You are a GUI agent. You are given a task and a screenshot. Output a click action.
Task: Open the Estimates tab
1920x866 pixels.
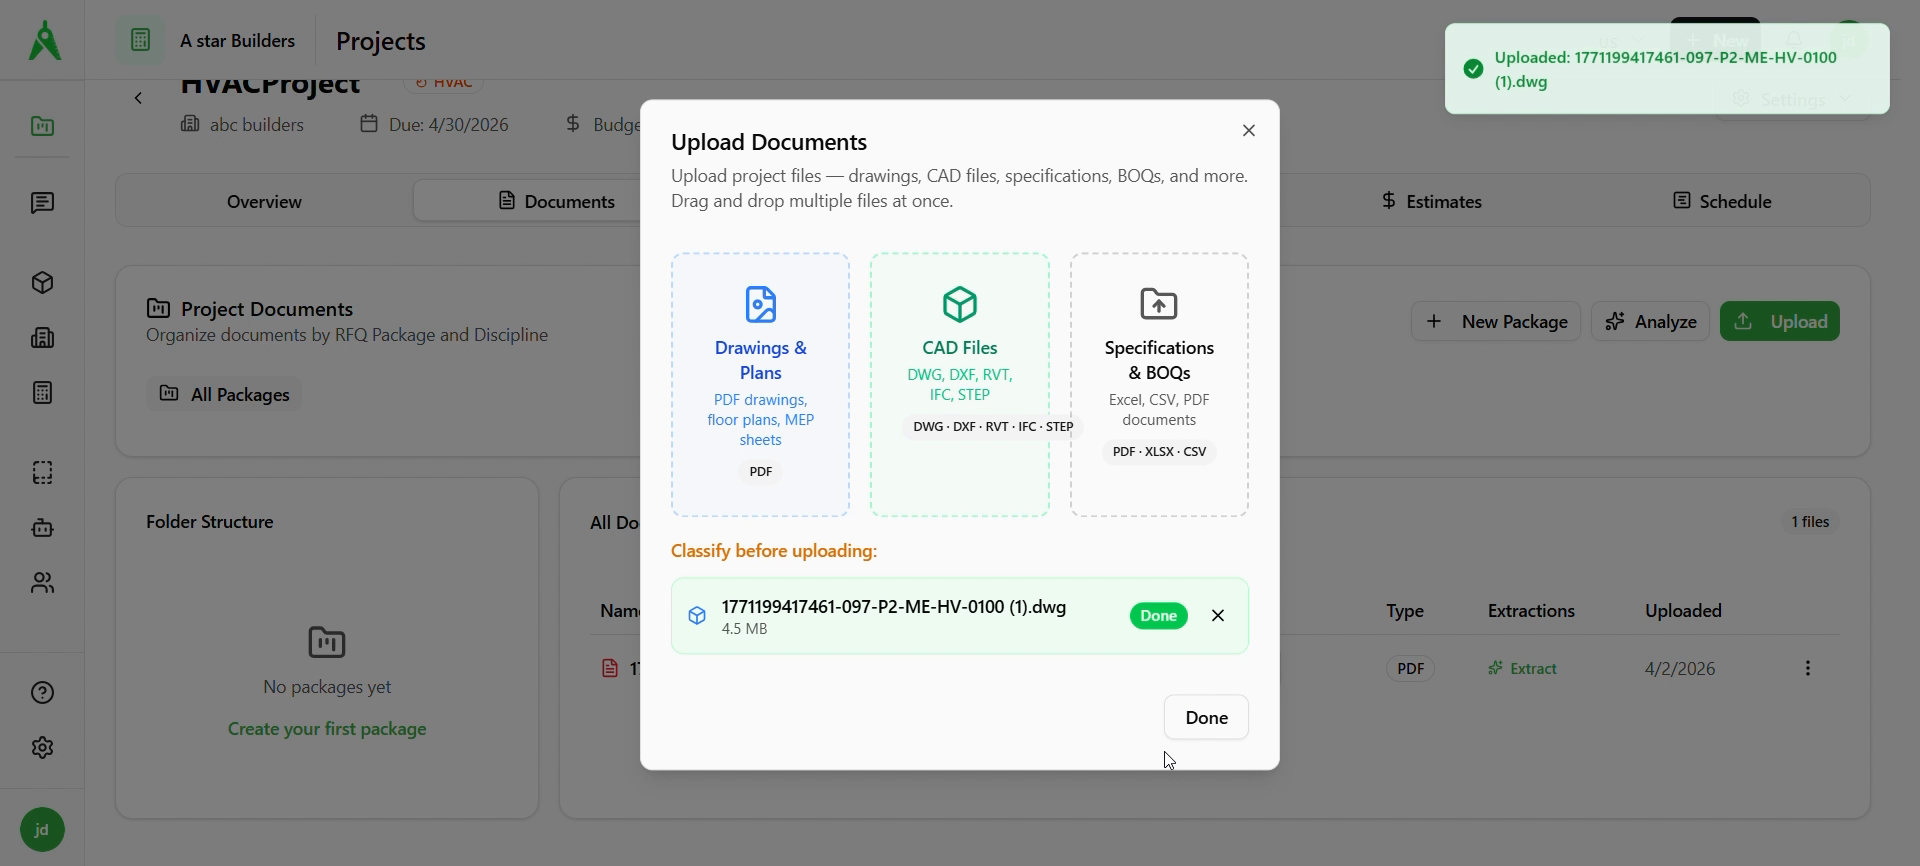(x=1431, y=202)
